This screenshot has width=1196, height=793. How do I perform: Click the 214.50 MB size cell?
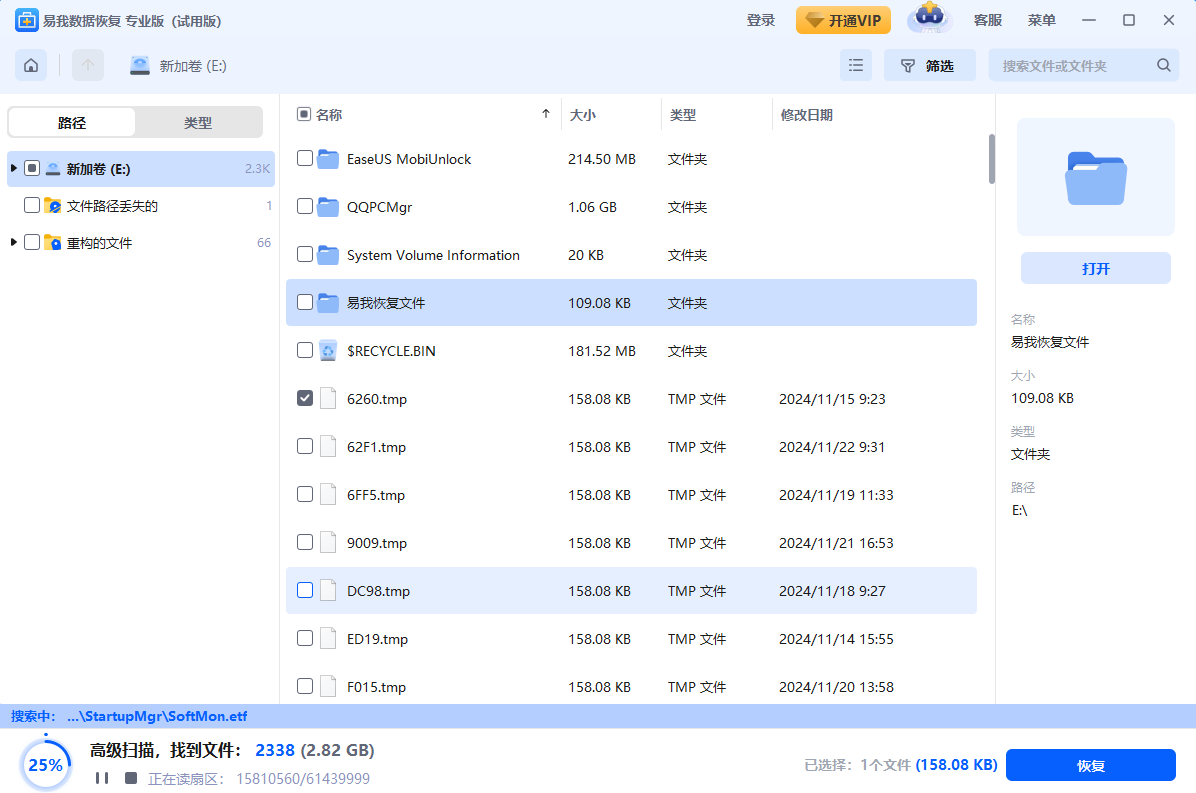click(x=602, y=159)
